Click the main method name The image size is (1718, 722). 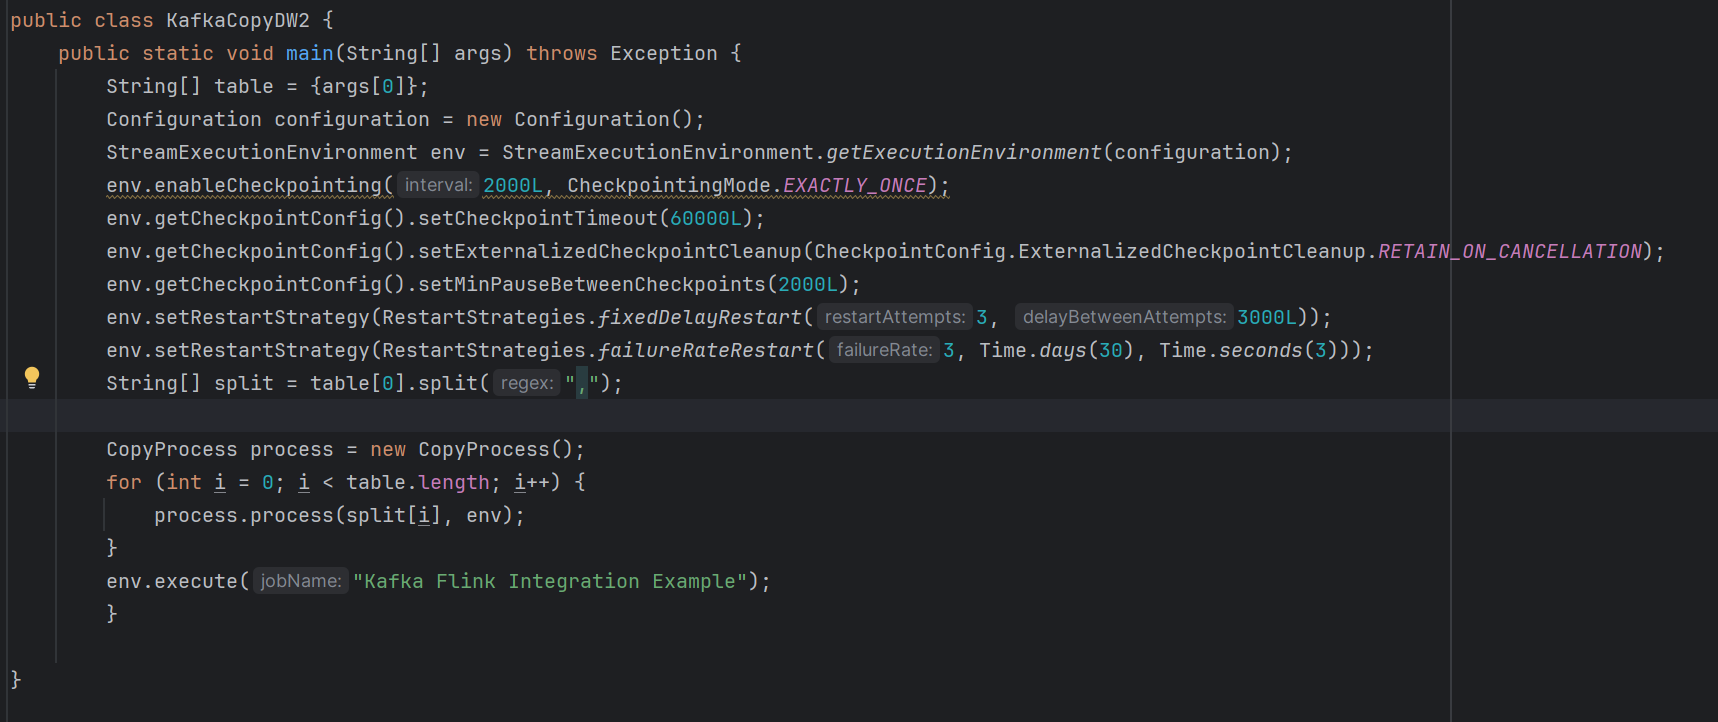(310, 53)
